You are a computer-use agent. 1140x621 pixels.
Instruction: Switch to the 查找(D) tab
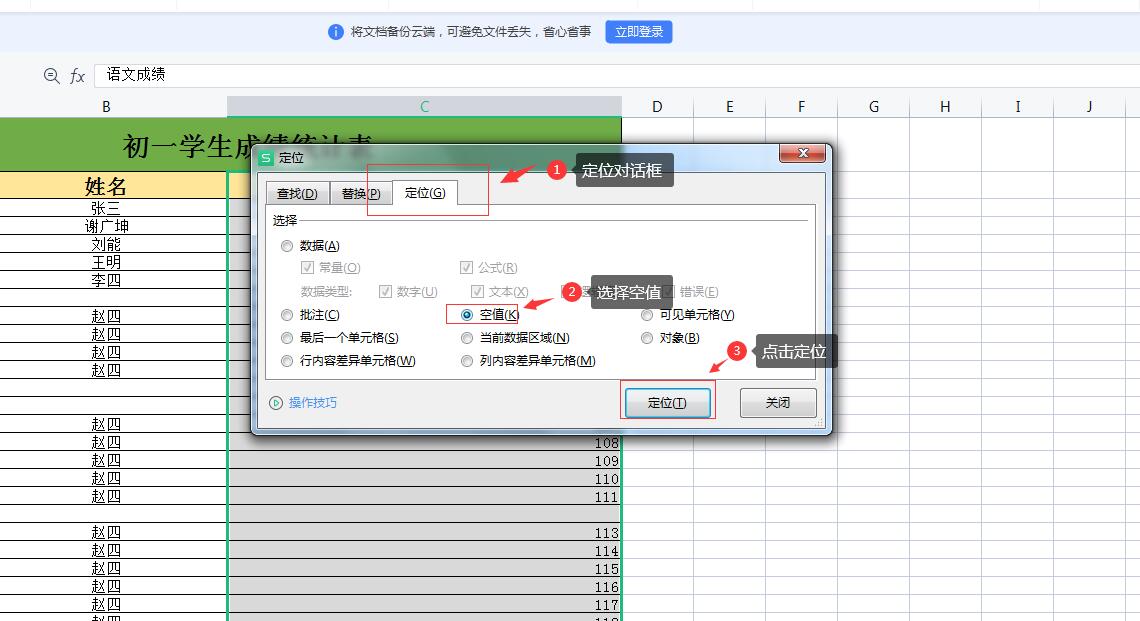coord(297,193)
